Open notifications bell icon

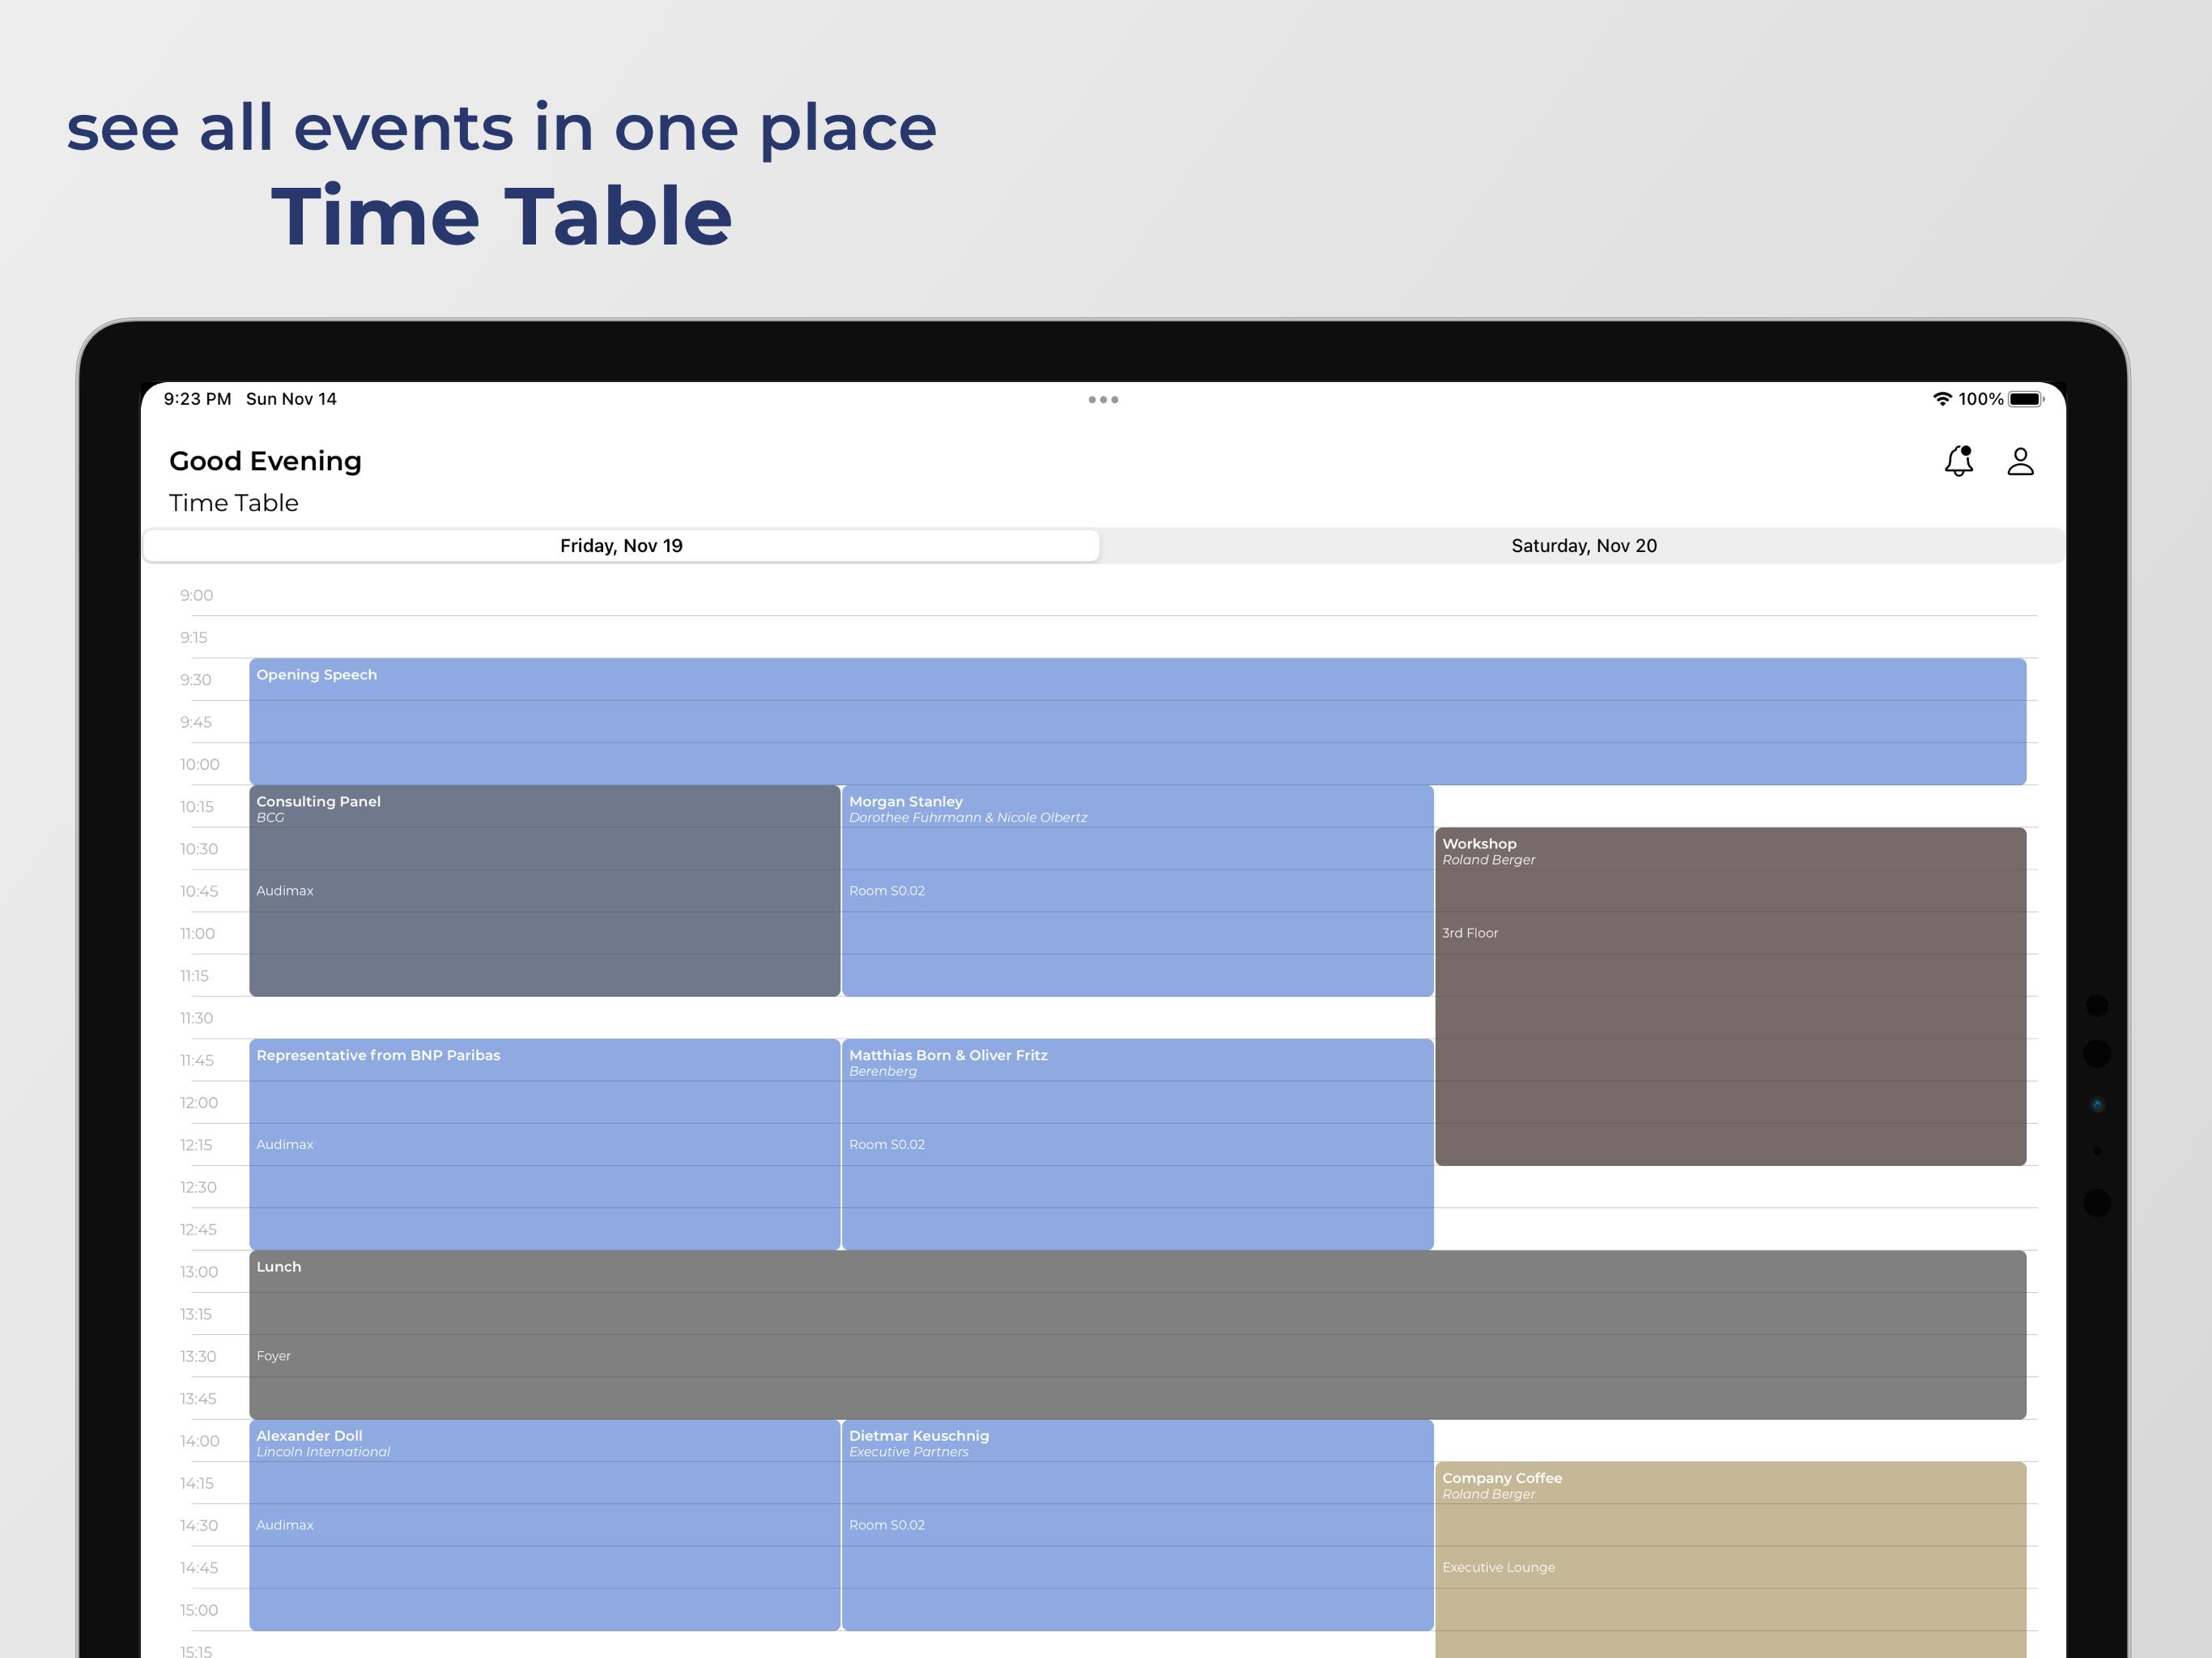tap(1958, 461)
